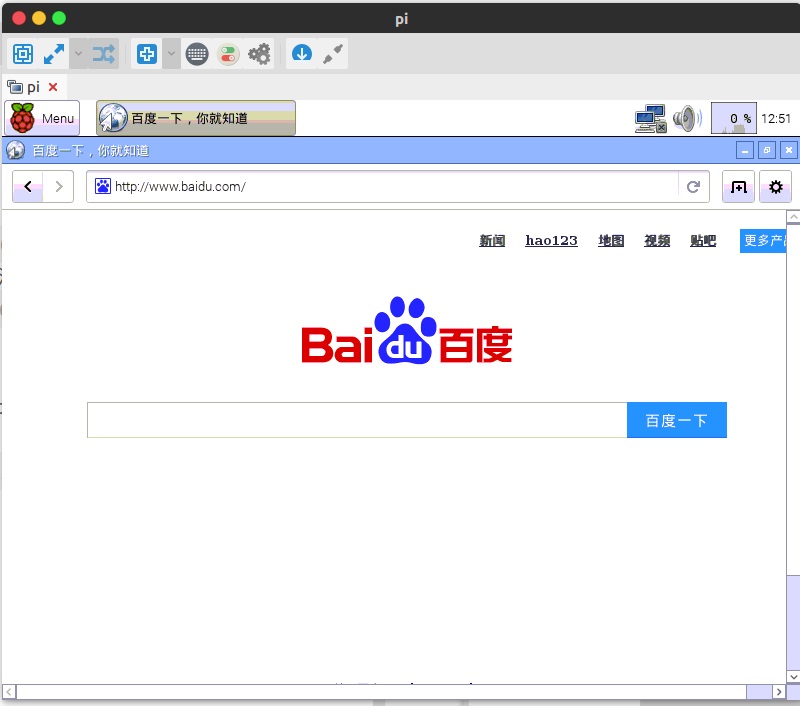Restore the Baidu browser window size

click(x=767, y=150)
